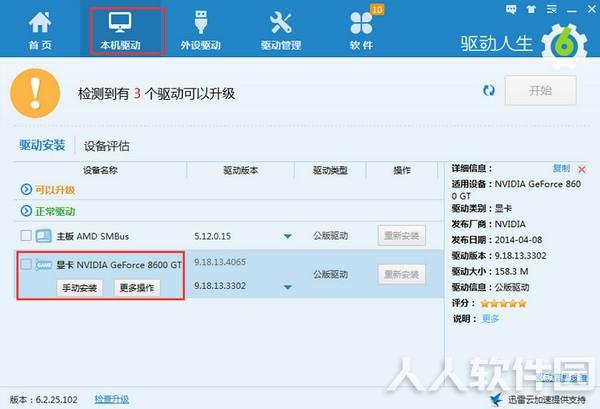Switch to the 驱动安装 tab
This screenshot has height=409, width=600.
(x=42, y=145)
